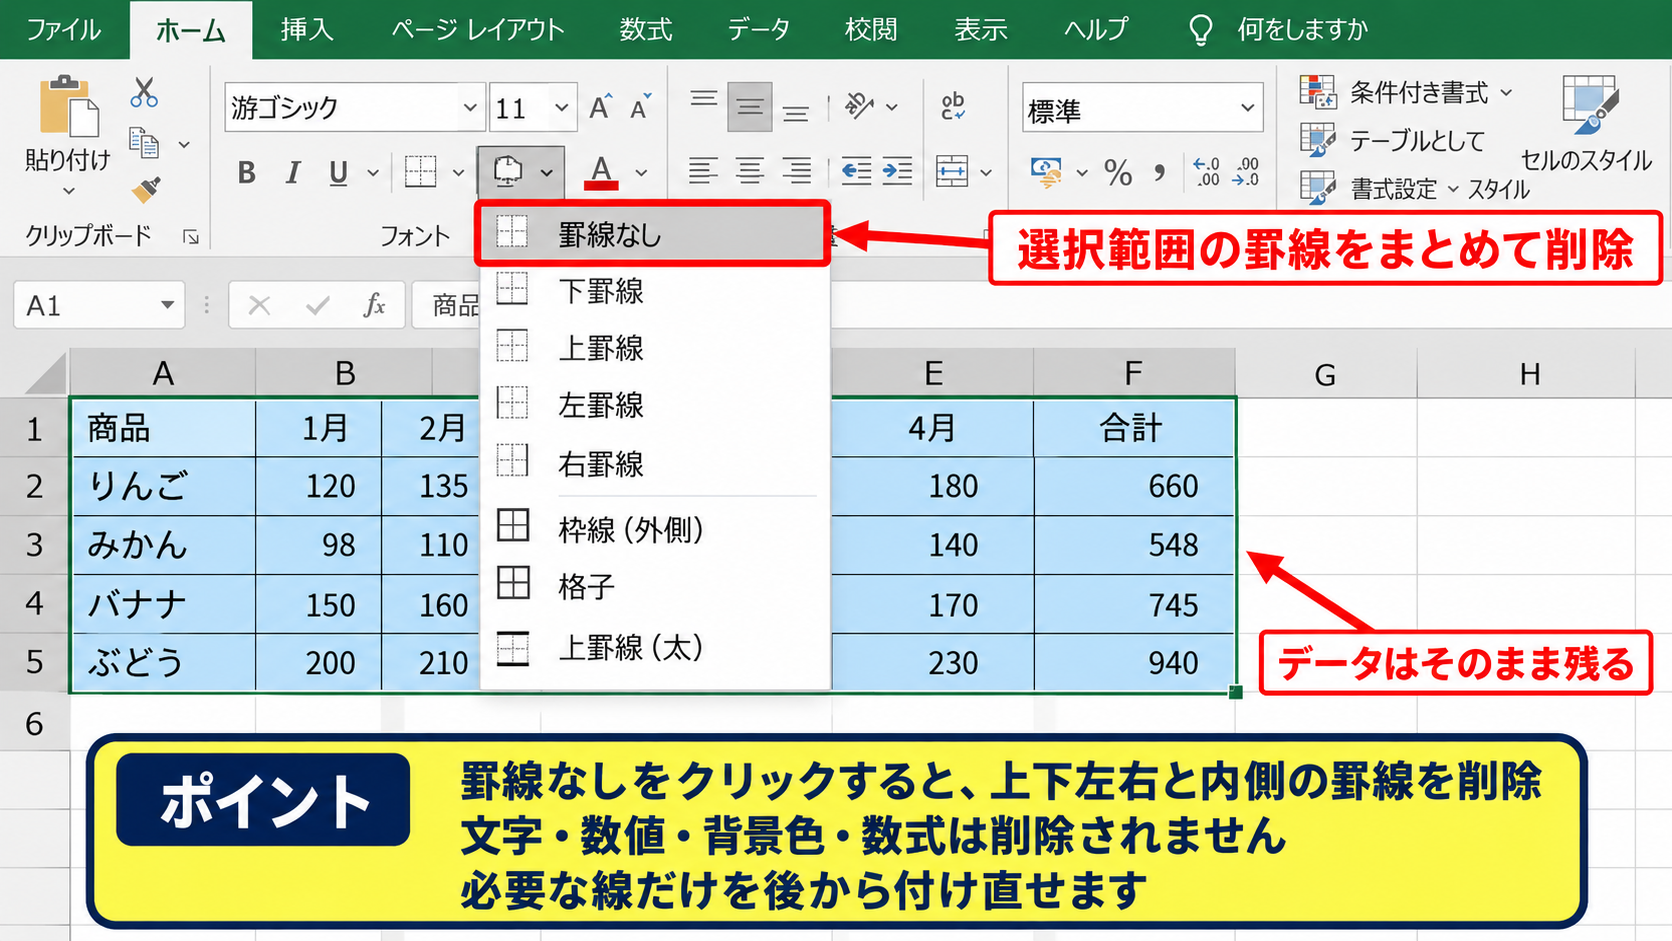The height and width of the screenshot is (941, 1672).
Task: Click the red font color A swatch
Action: [600, 172]
